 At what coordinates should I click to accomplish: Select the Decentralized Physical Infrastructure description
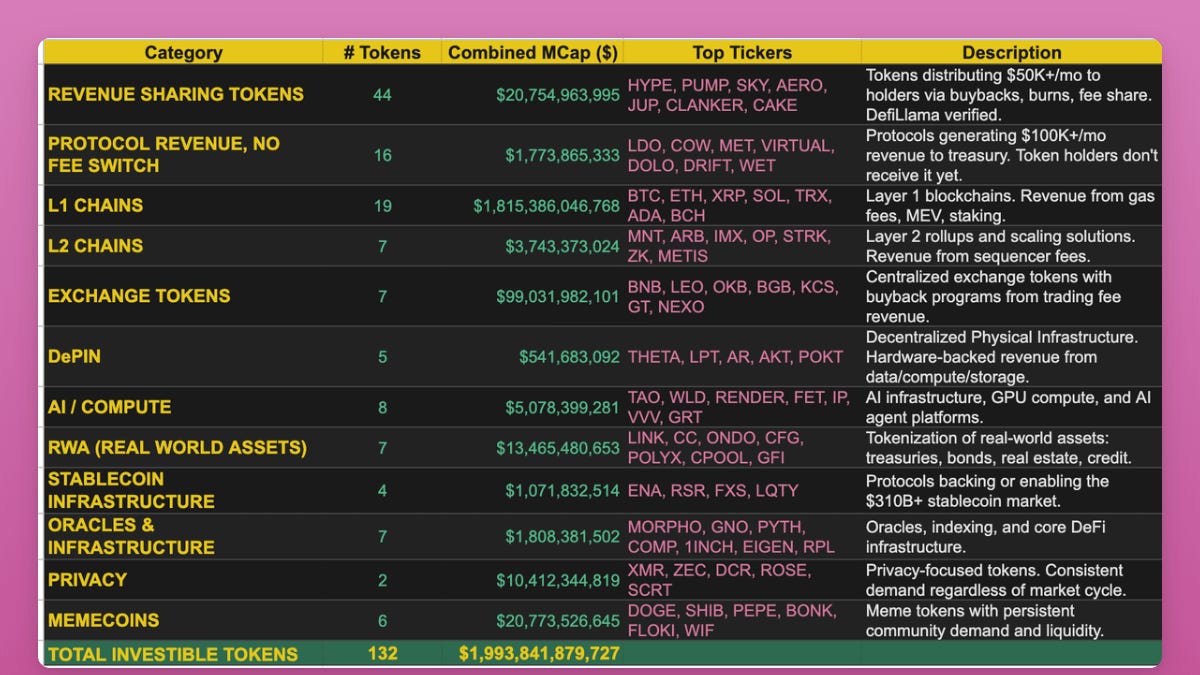pyautogui.click(x=1011, y=356)
